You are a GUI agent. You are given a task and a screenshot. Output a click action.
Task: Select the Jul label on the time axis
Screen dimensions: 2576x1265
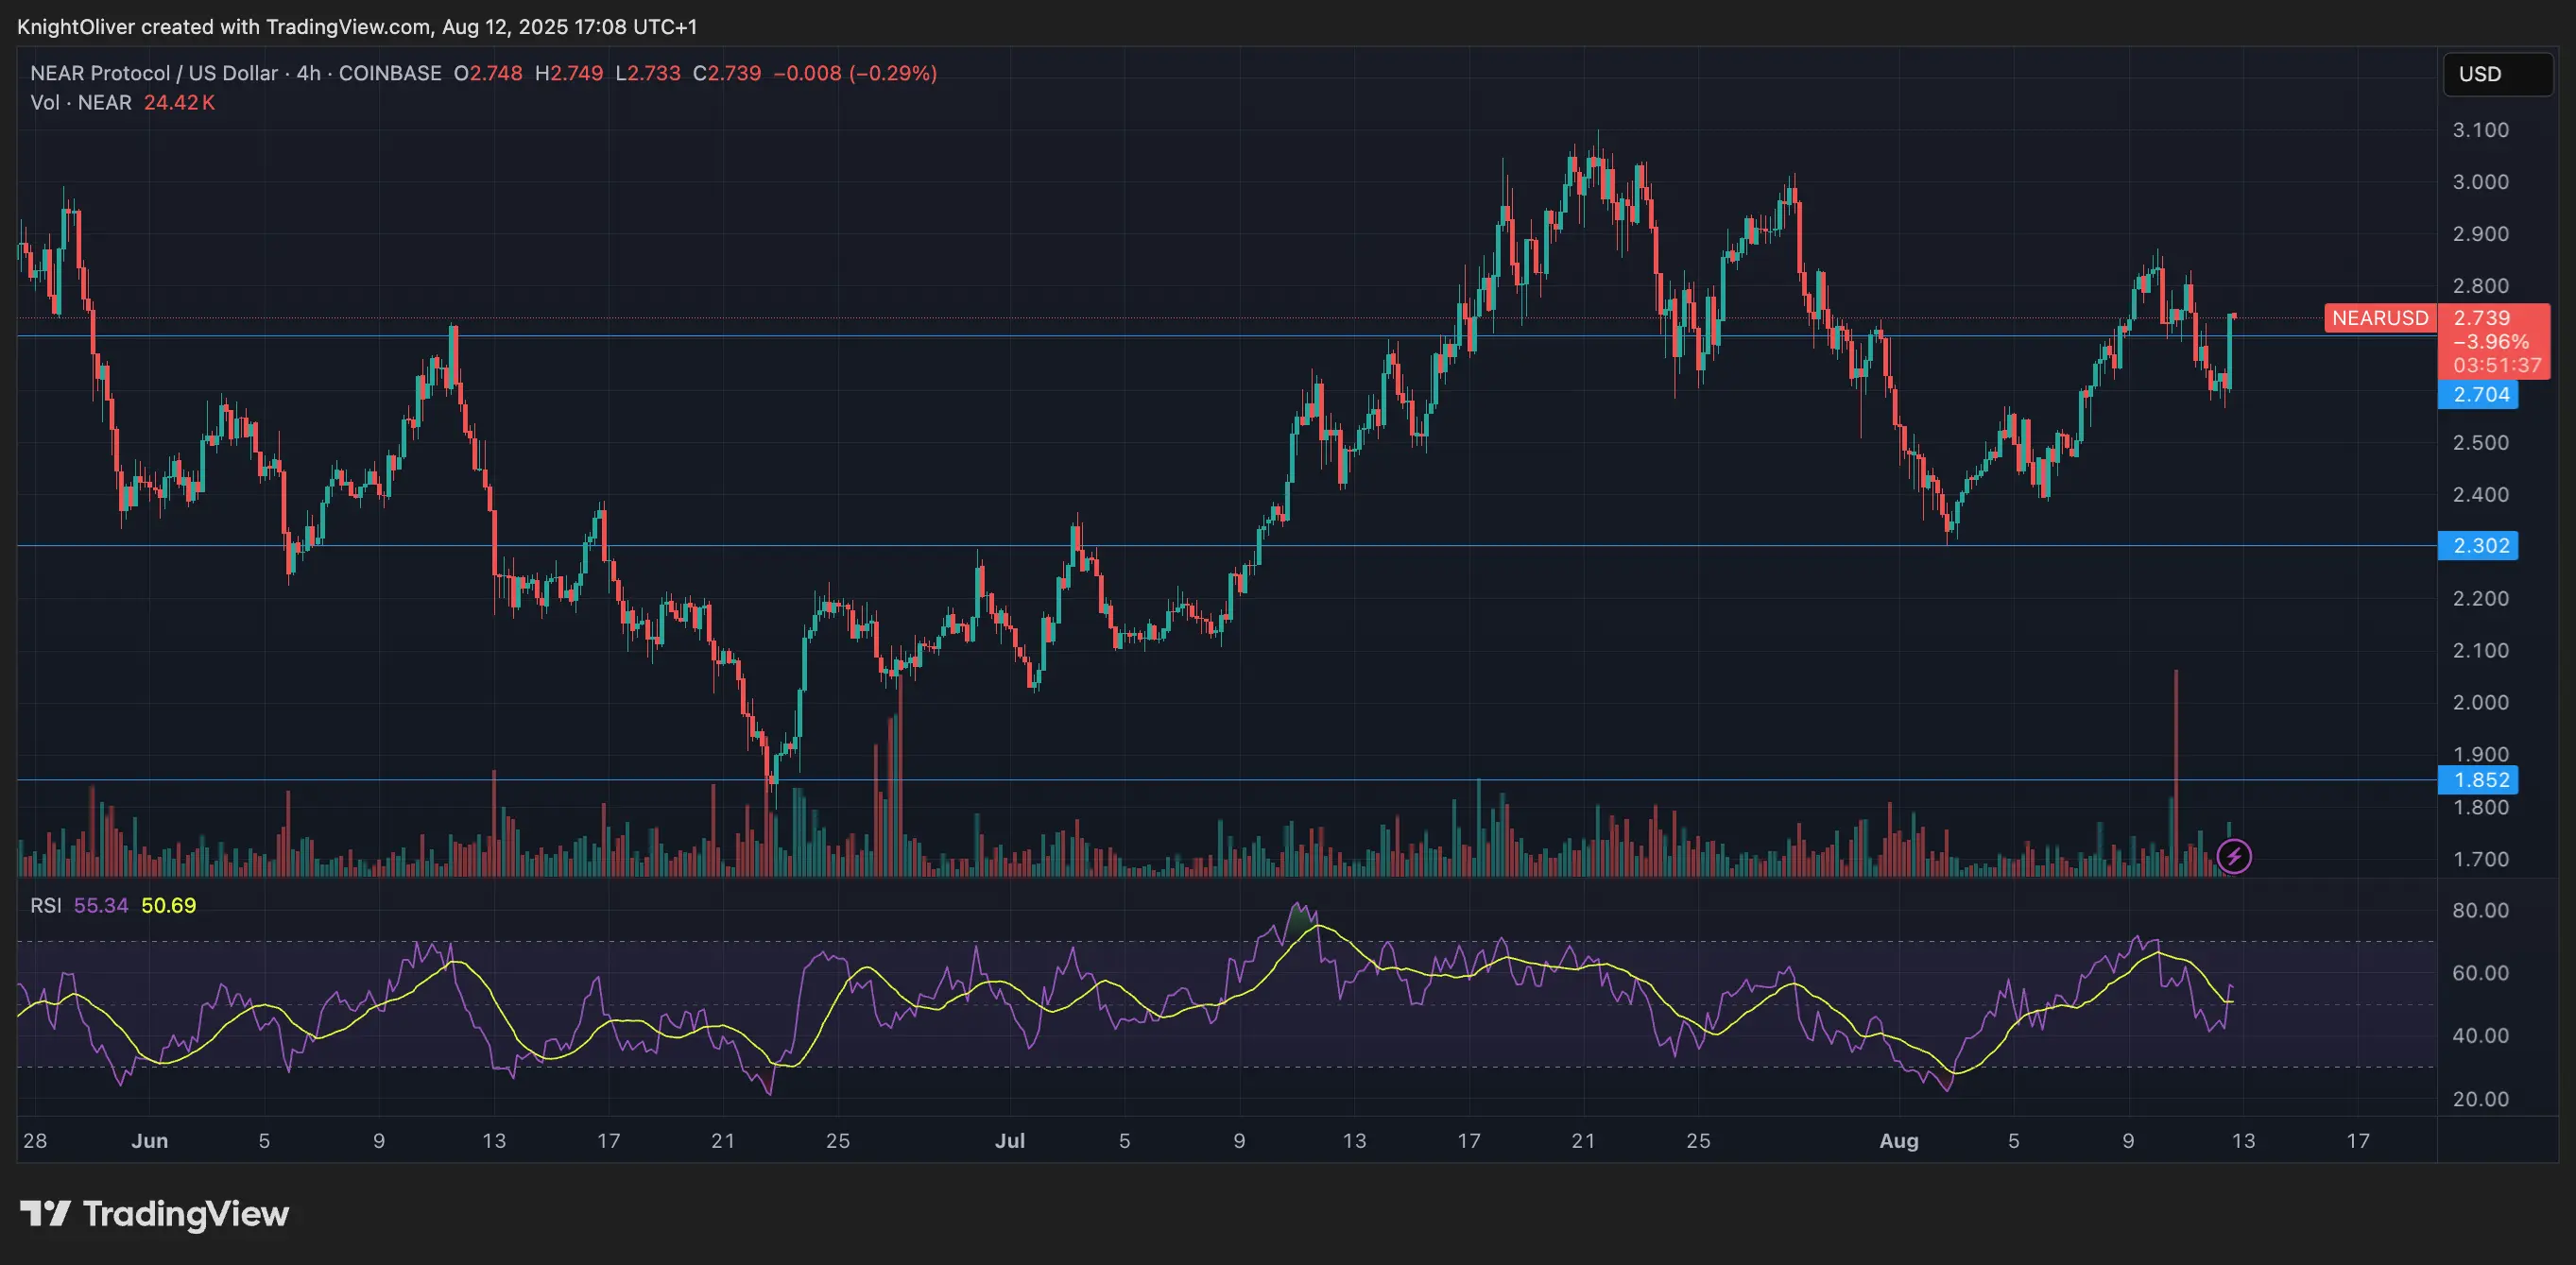(1010, 1140)
